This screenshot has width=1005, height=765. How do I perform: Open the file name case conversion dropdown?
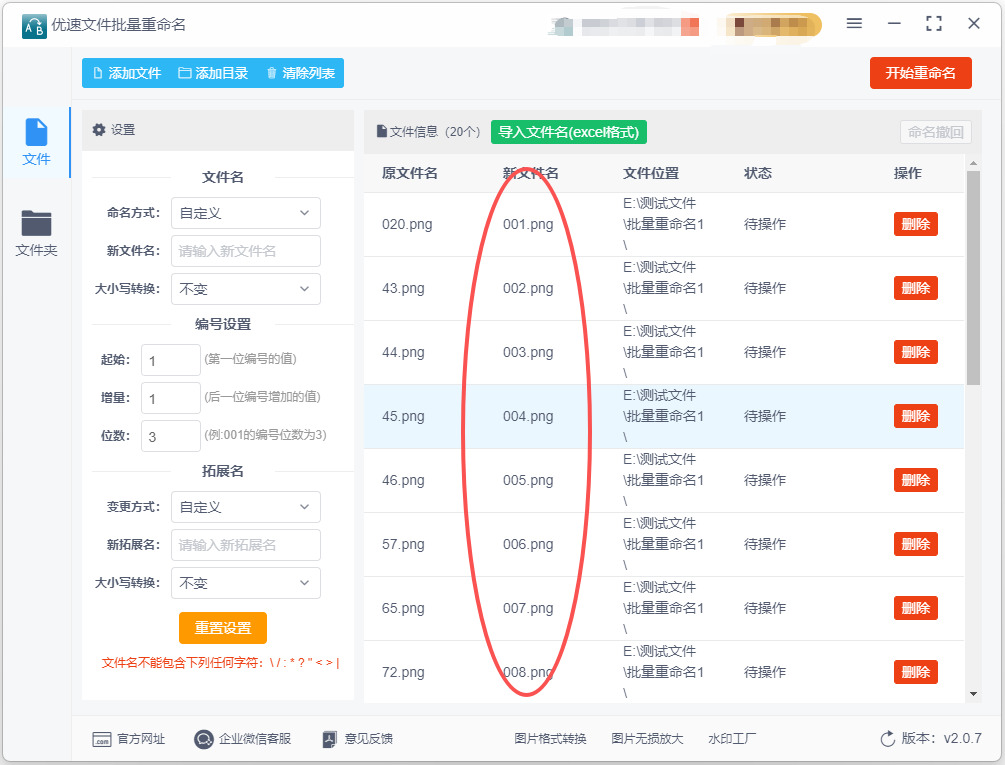click(246, 289)
